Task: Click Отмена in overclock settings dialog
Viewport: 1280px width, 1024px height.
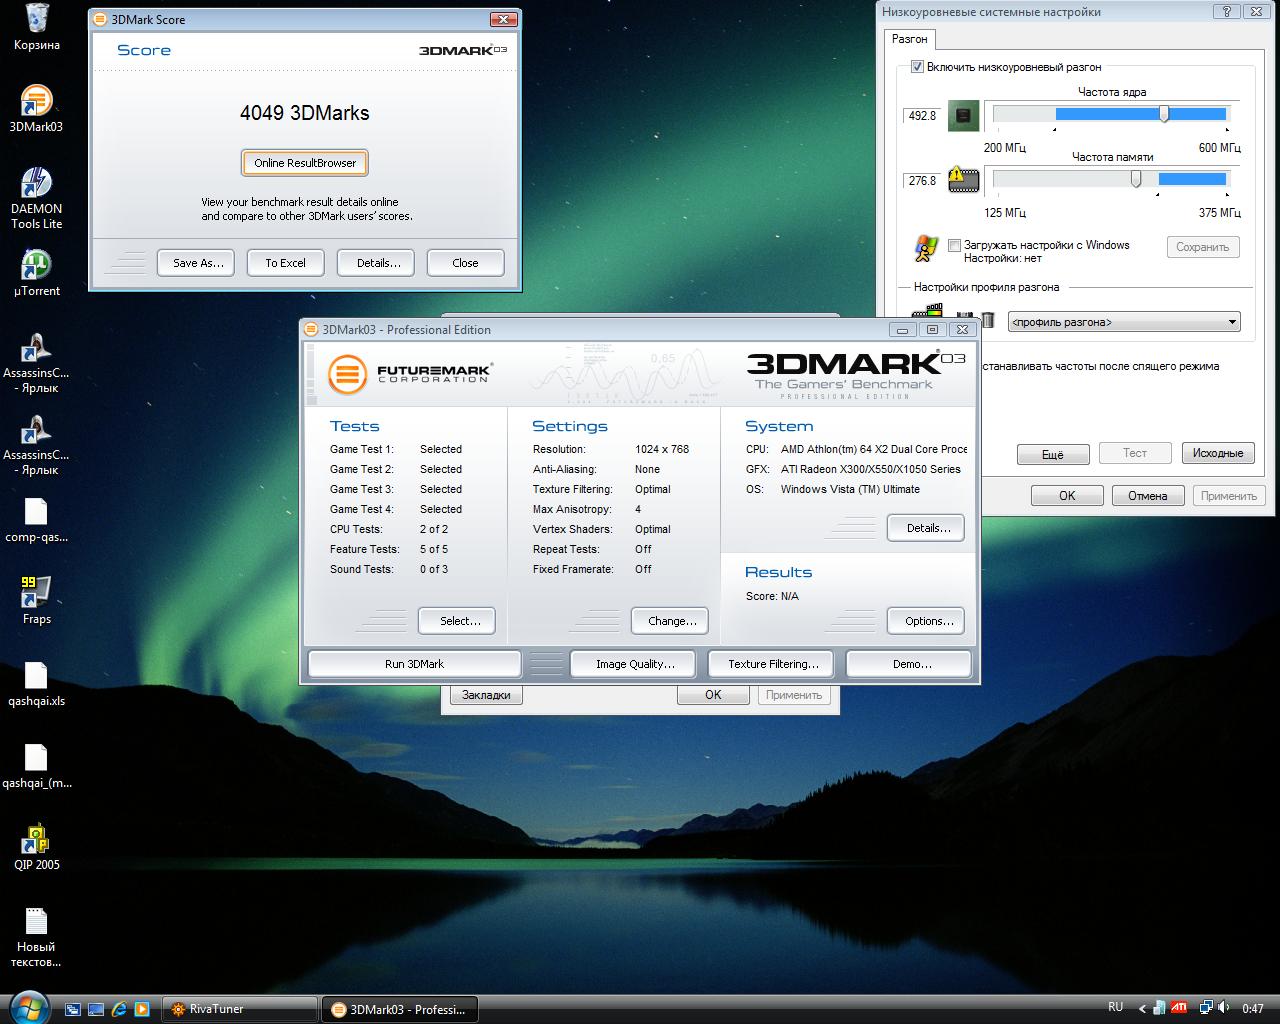Action: coord(1147,496)
